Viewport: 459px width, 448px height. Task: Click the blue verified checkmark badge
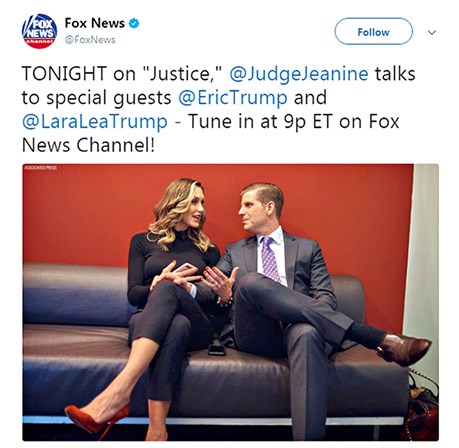[x=134, y=23]
